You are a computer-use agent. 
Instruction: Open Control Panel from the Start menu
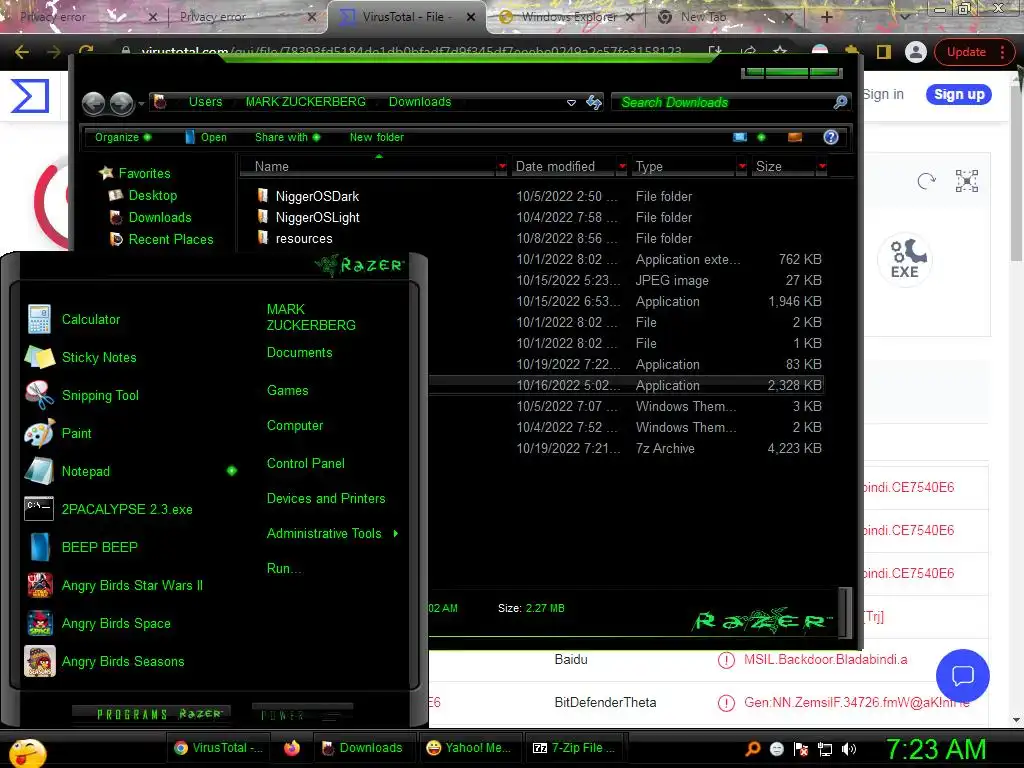pos(306,464)
